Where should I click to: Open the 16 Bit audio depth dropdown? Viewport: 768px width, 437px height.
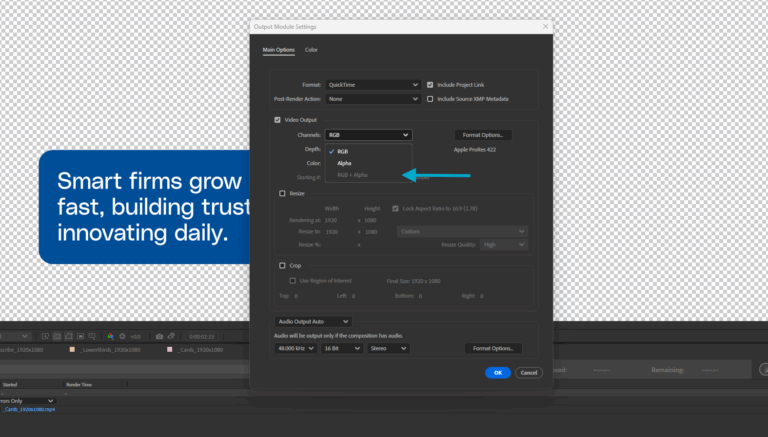tap(341, 348)
